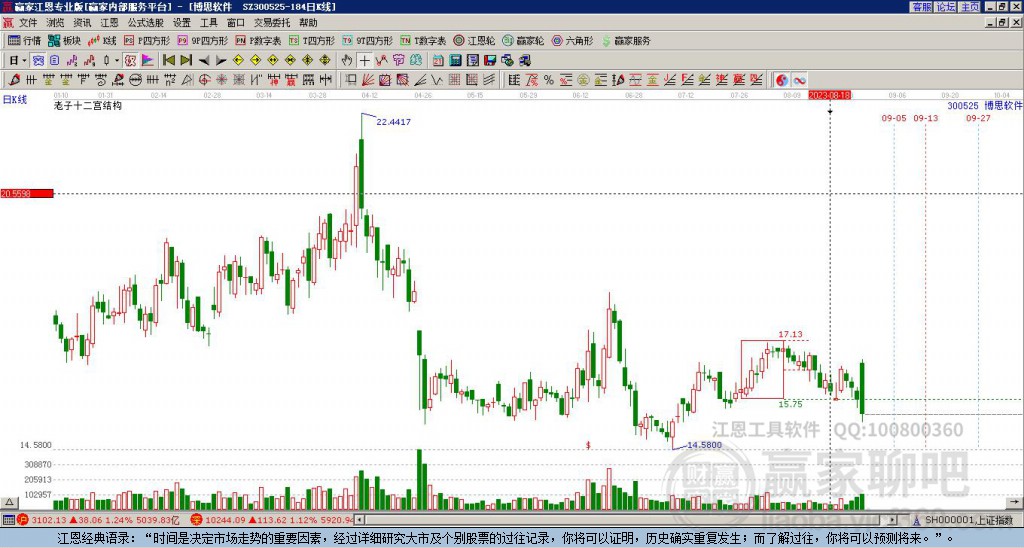Click the 14.5800 low price label on chart

tap(705, 445)
